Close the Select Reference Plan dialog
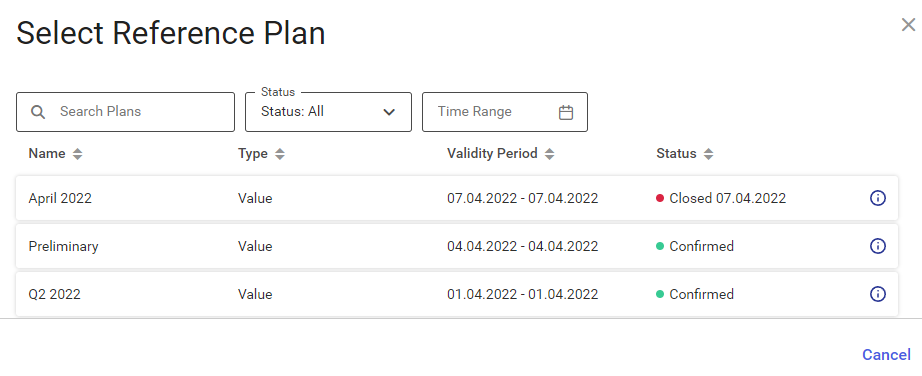The width and height of the screenshot is (922, 376). tap(908, 25)
